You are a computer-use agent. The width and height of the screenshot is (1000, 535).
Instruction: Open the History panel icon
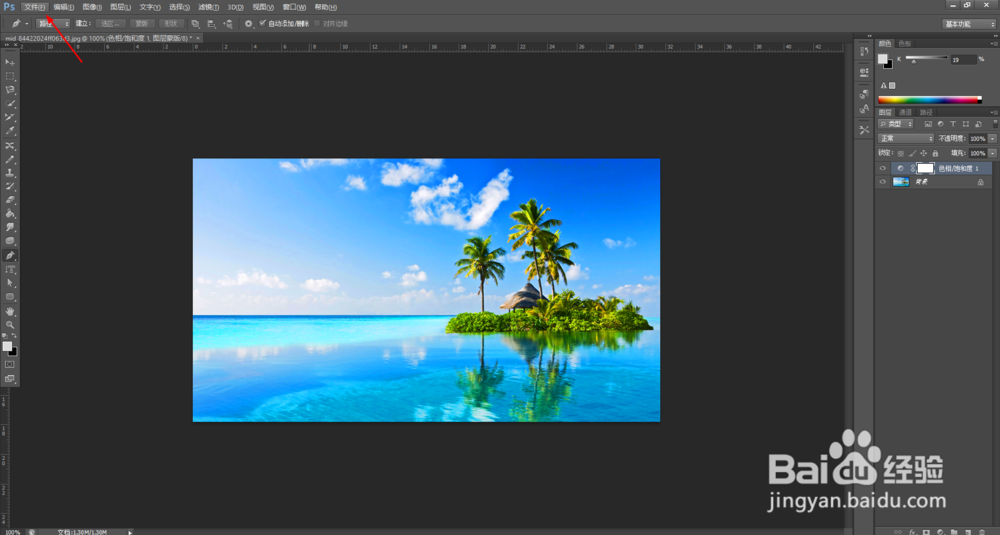tap(864, 51)
